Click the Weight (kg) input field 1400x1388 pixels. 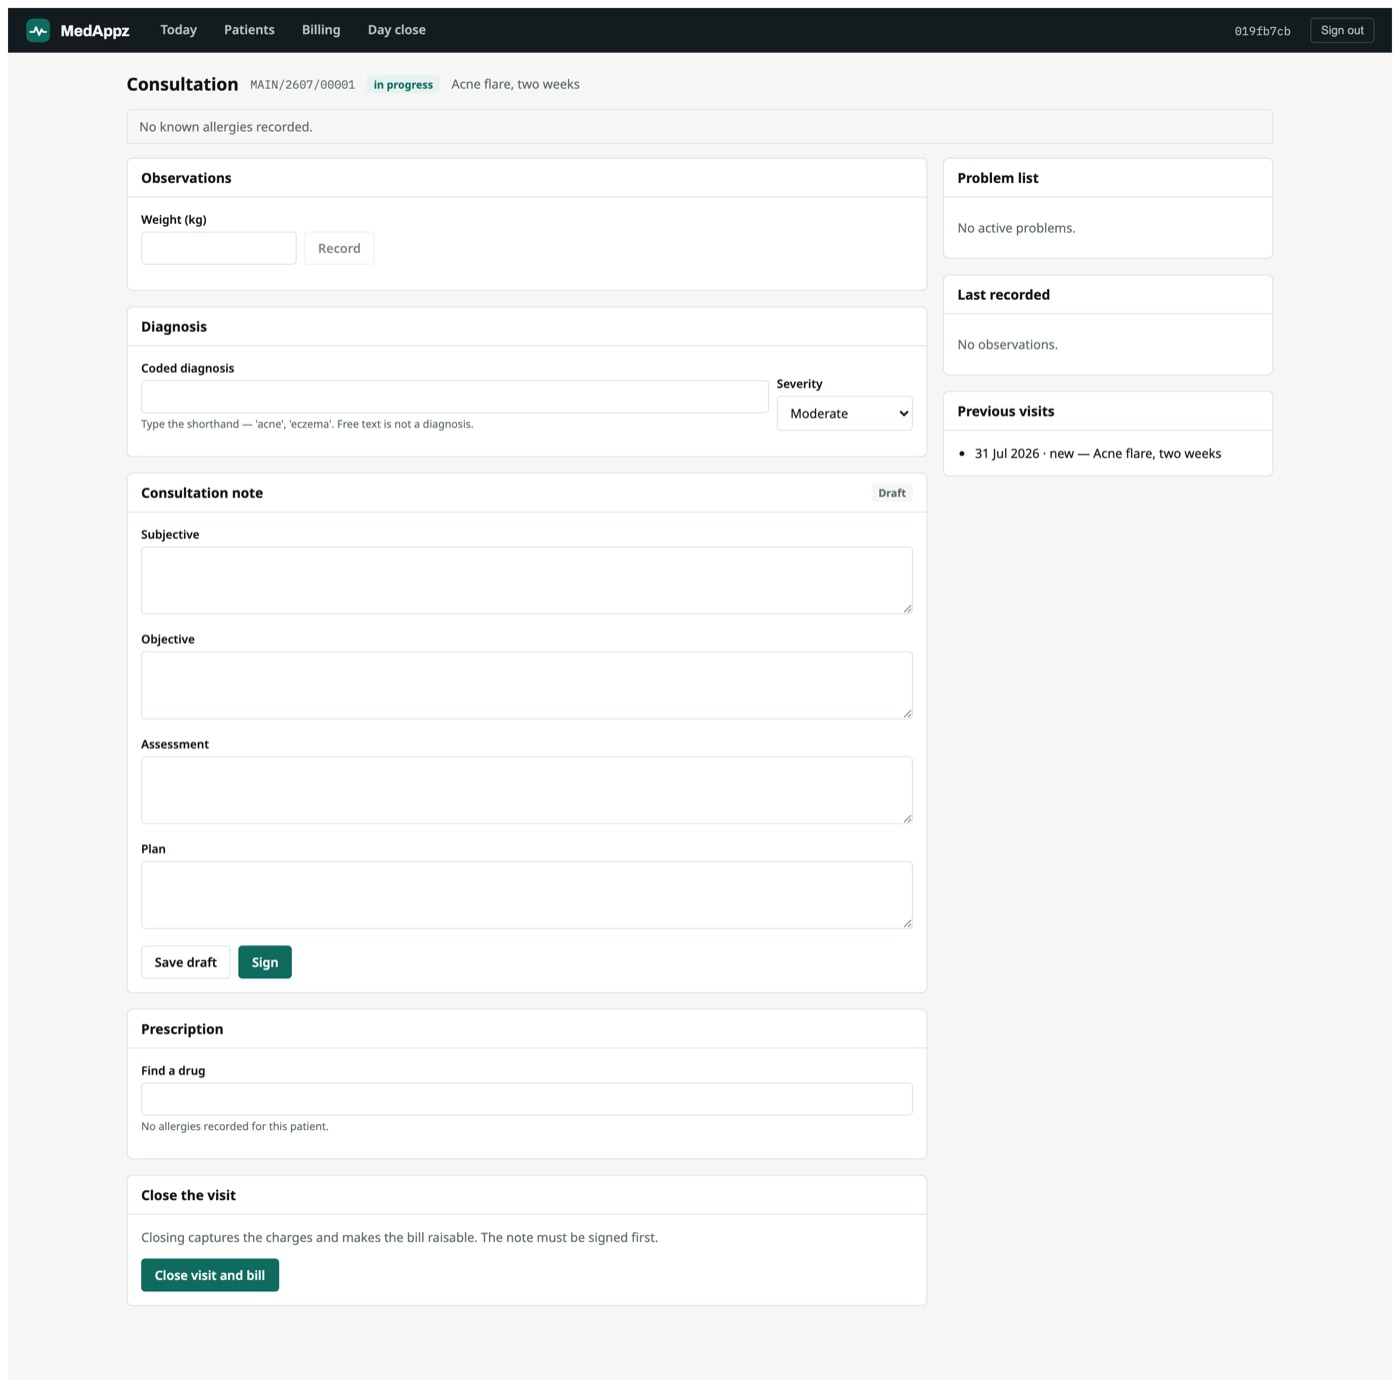[x=219, y=248]
